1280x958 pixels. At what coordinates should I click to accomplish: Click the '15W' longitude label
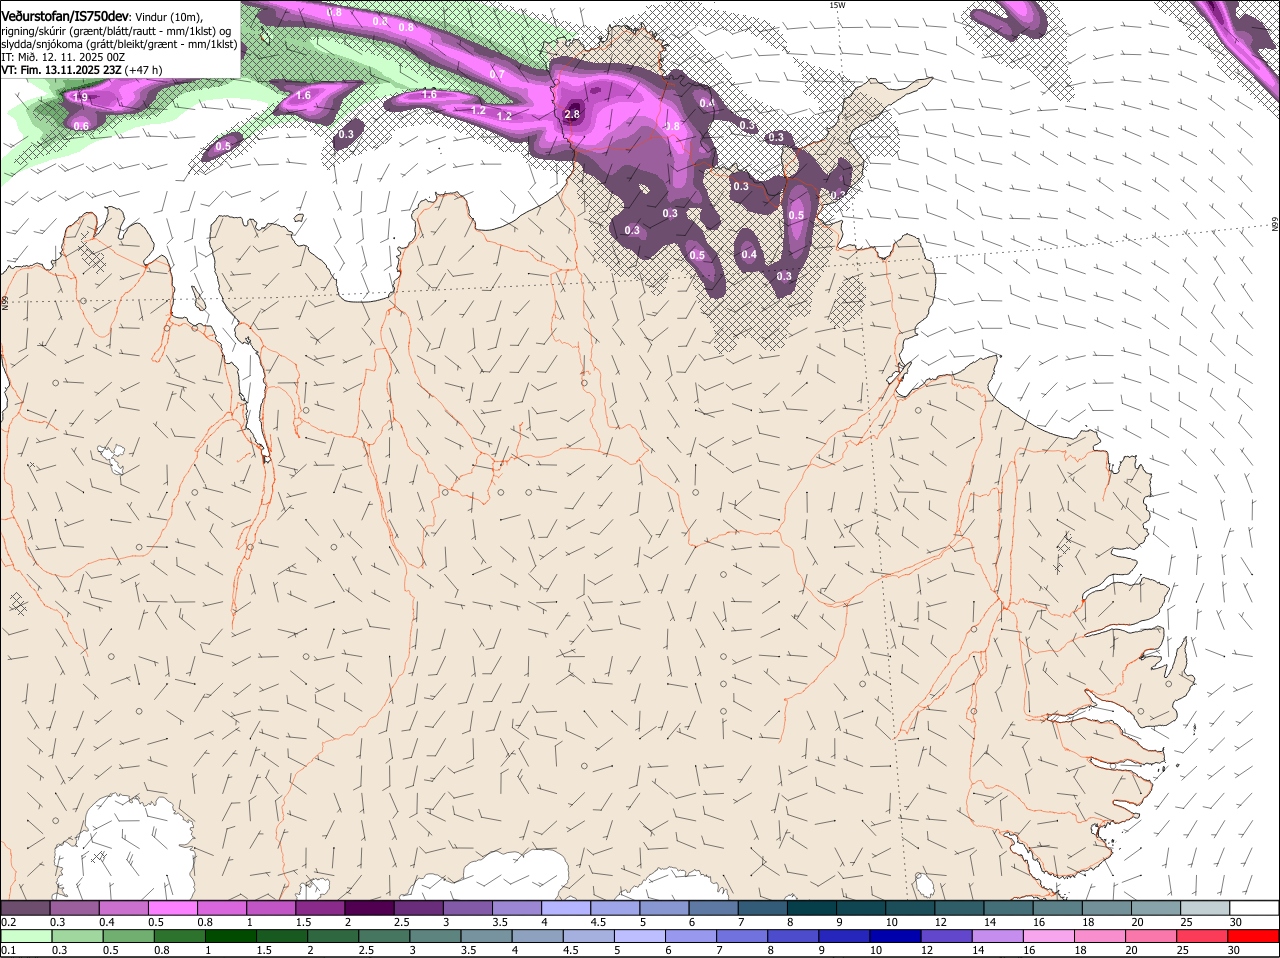(x=837, y=5)
